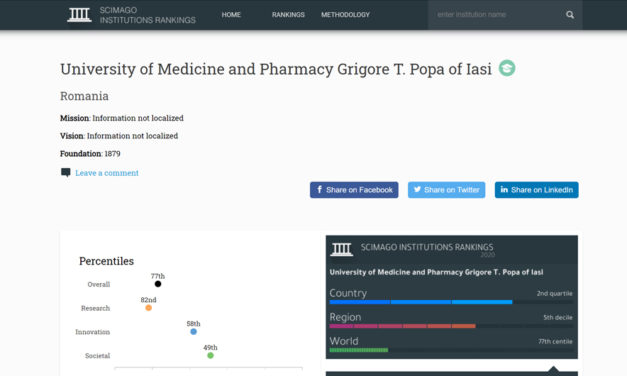
Task: Click the 'Overall' row label in Percentiles chart
Action: [99, 284]
